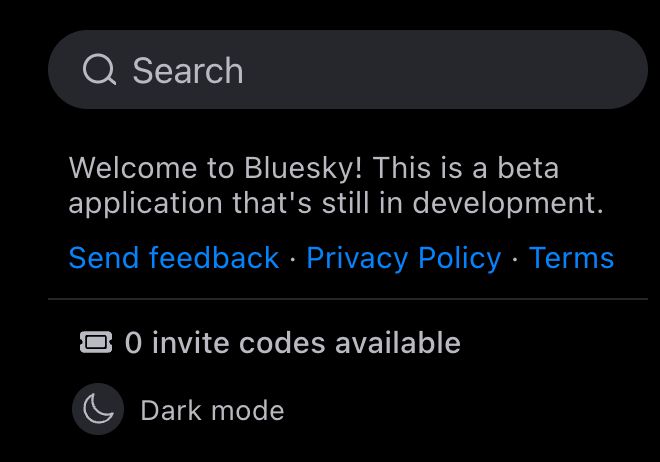Screen dimensions: 660x462
Task: View the invite codes available entry
Action: click(292, 343)
